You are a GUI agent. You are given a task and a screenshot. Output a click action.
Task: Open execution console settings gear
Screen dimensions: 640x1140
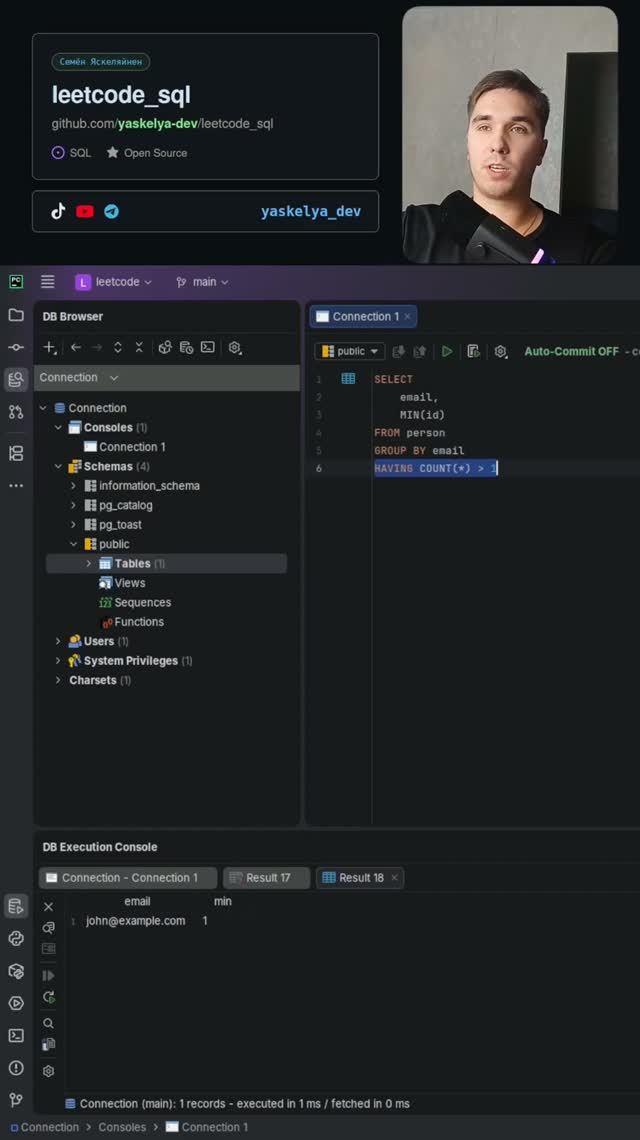point(49,1071)
